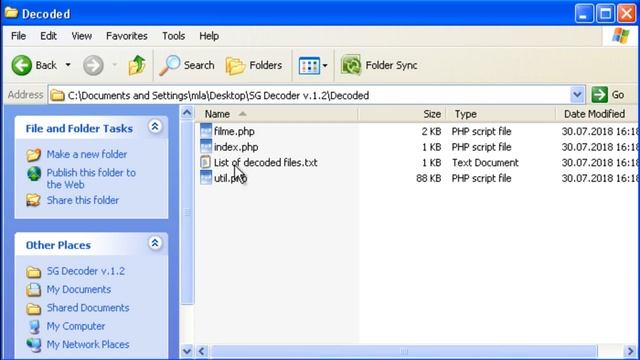Screen dimensions: 640x360
Task: Open My Documents link
Action: (x=79, y=289)
